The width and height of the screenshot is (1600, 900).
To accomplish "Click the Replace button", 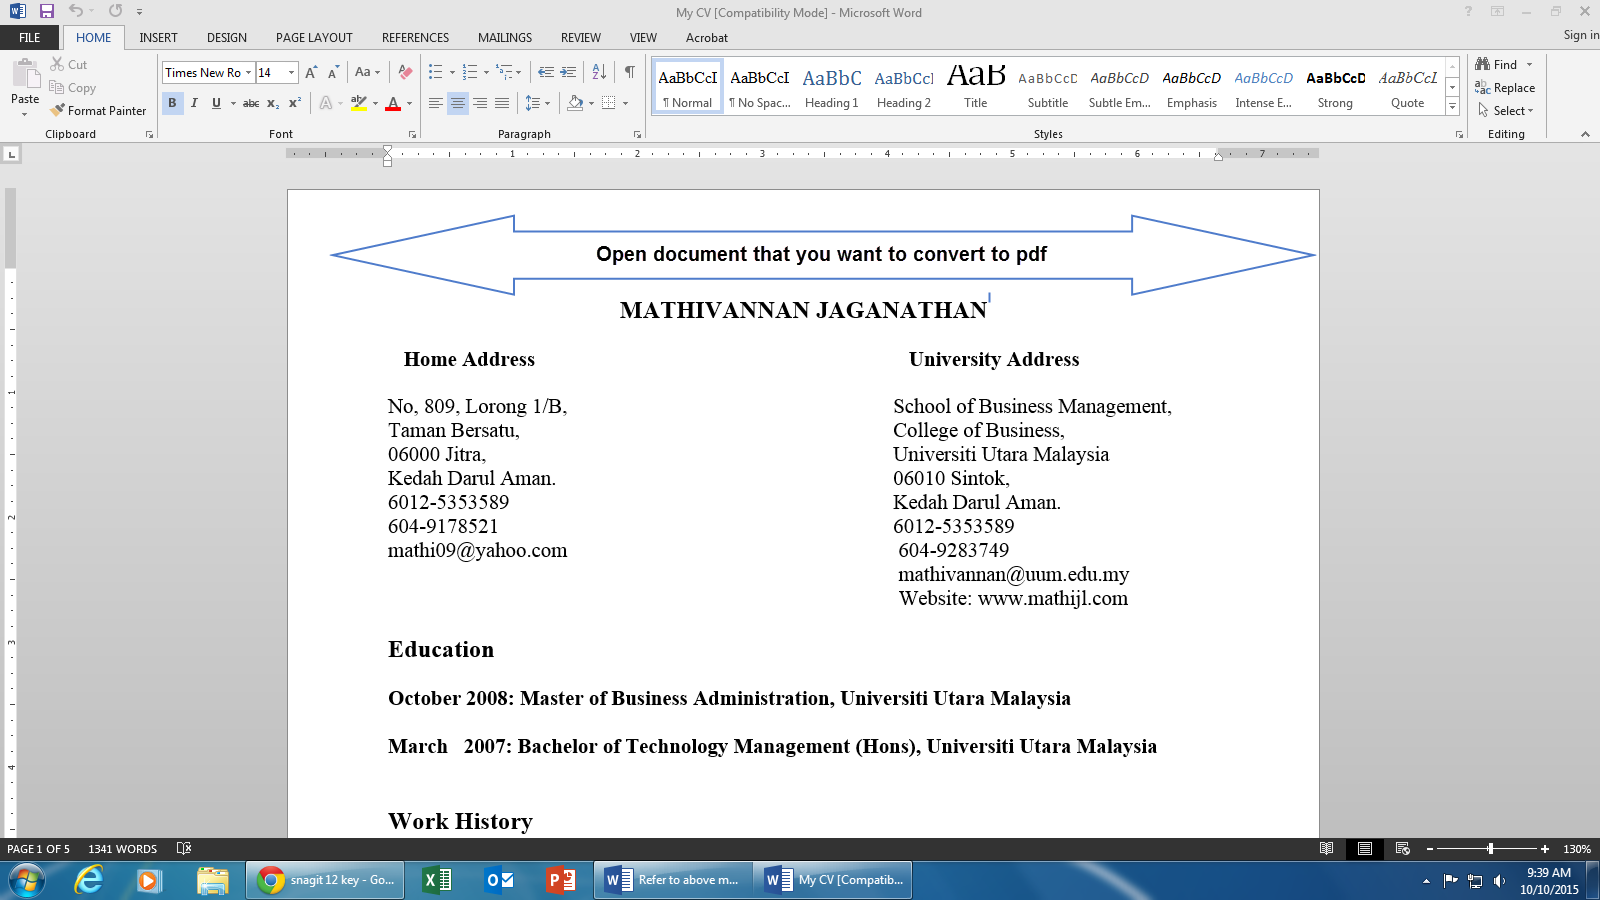I will pos(1506,88).
